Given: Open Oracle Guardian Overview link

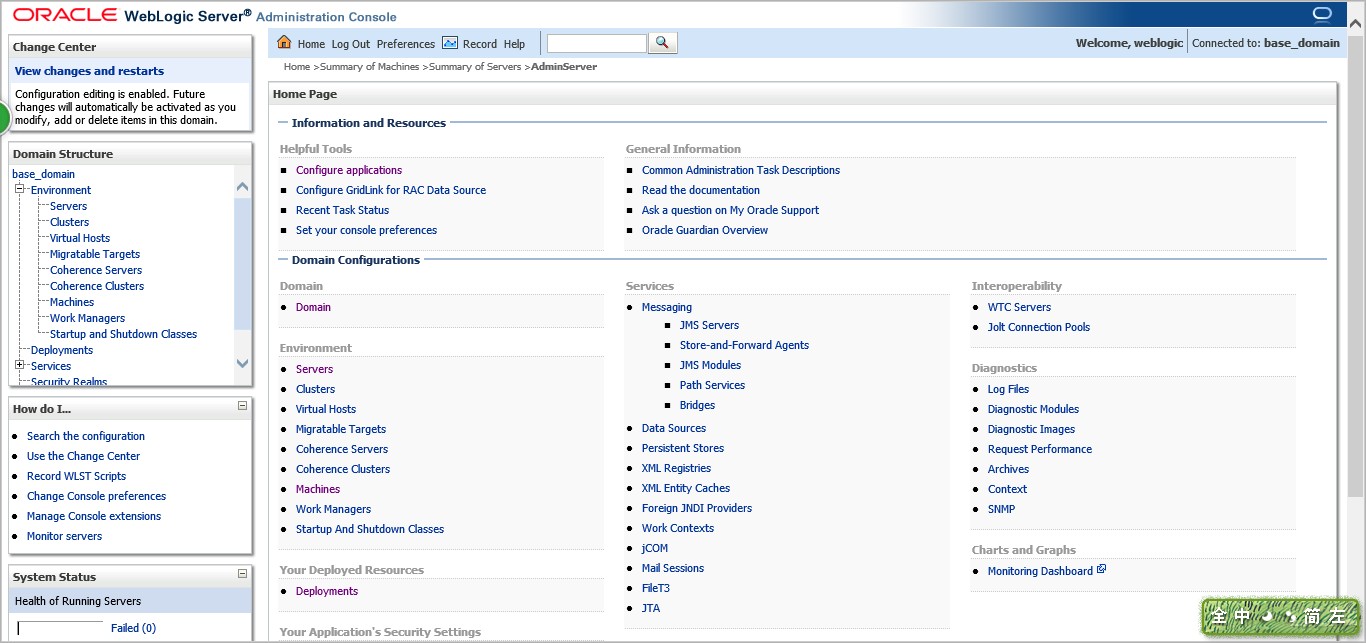Looking at the screenshot, I should [705, 230].
